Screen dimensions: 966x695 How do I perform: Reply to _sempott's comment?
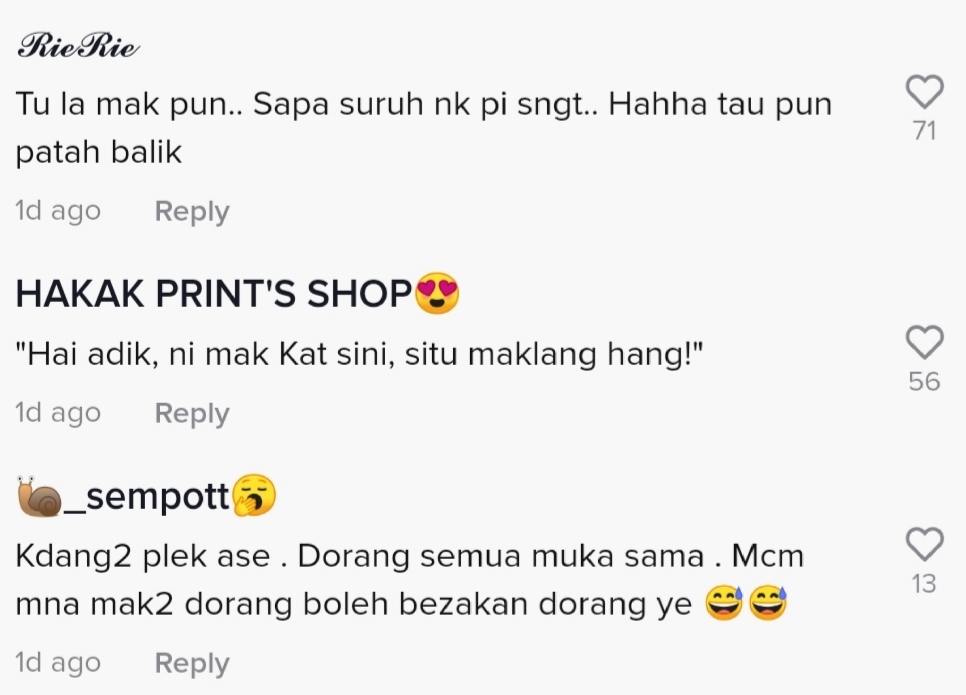192,664
